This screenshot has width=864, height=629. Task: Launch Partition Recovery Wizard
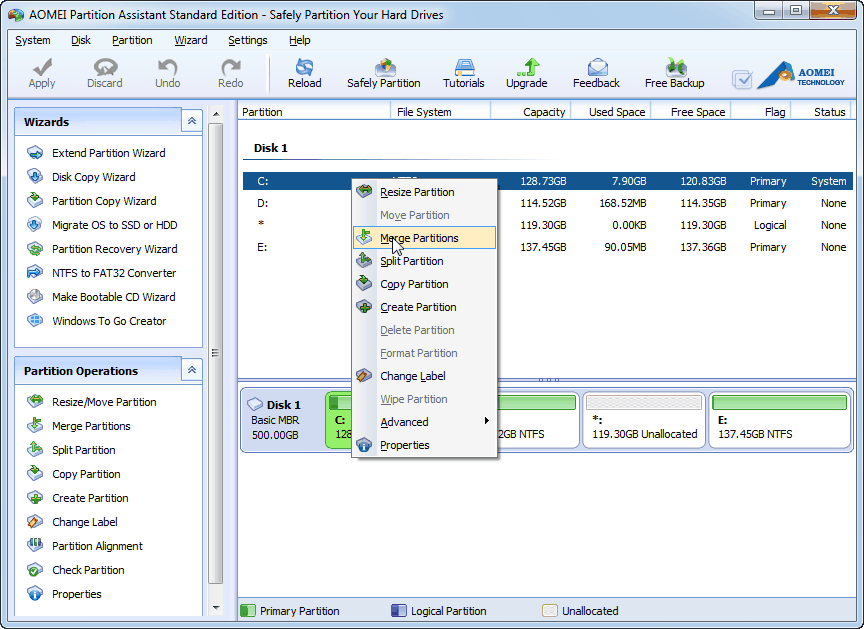point(102,249)
